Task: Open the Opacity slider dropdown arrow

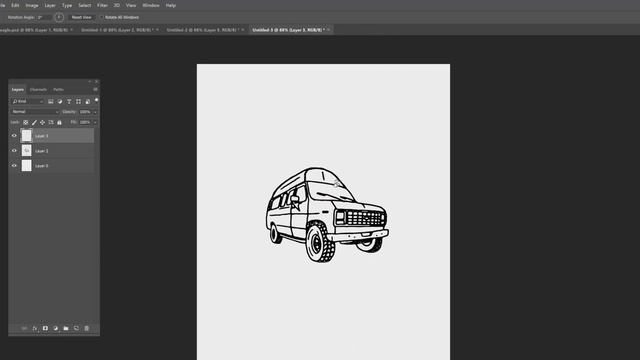Action: [x=95, y=112]
